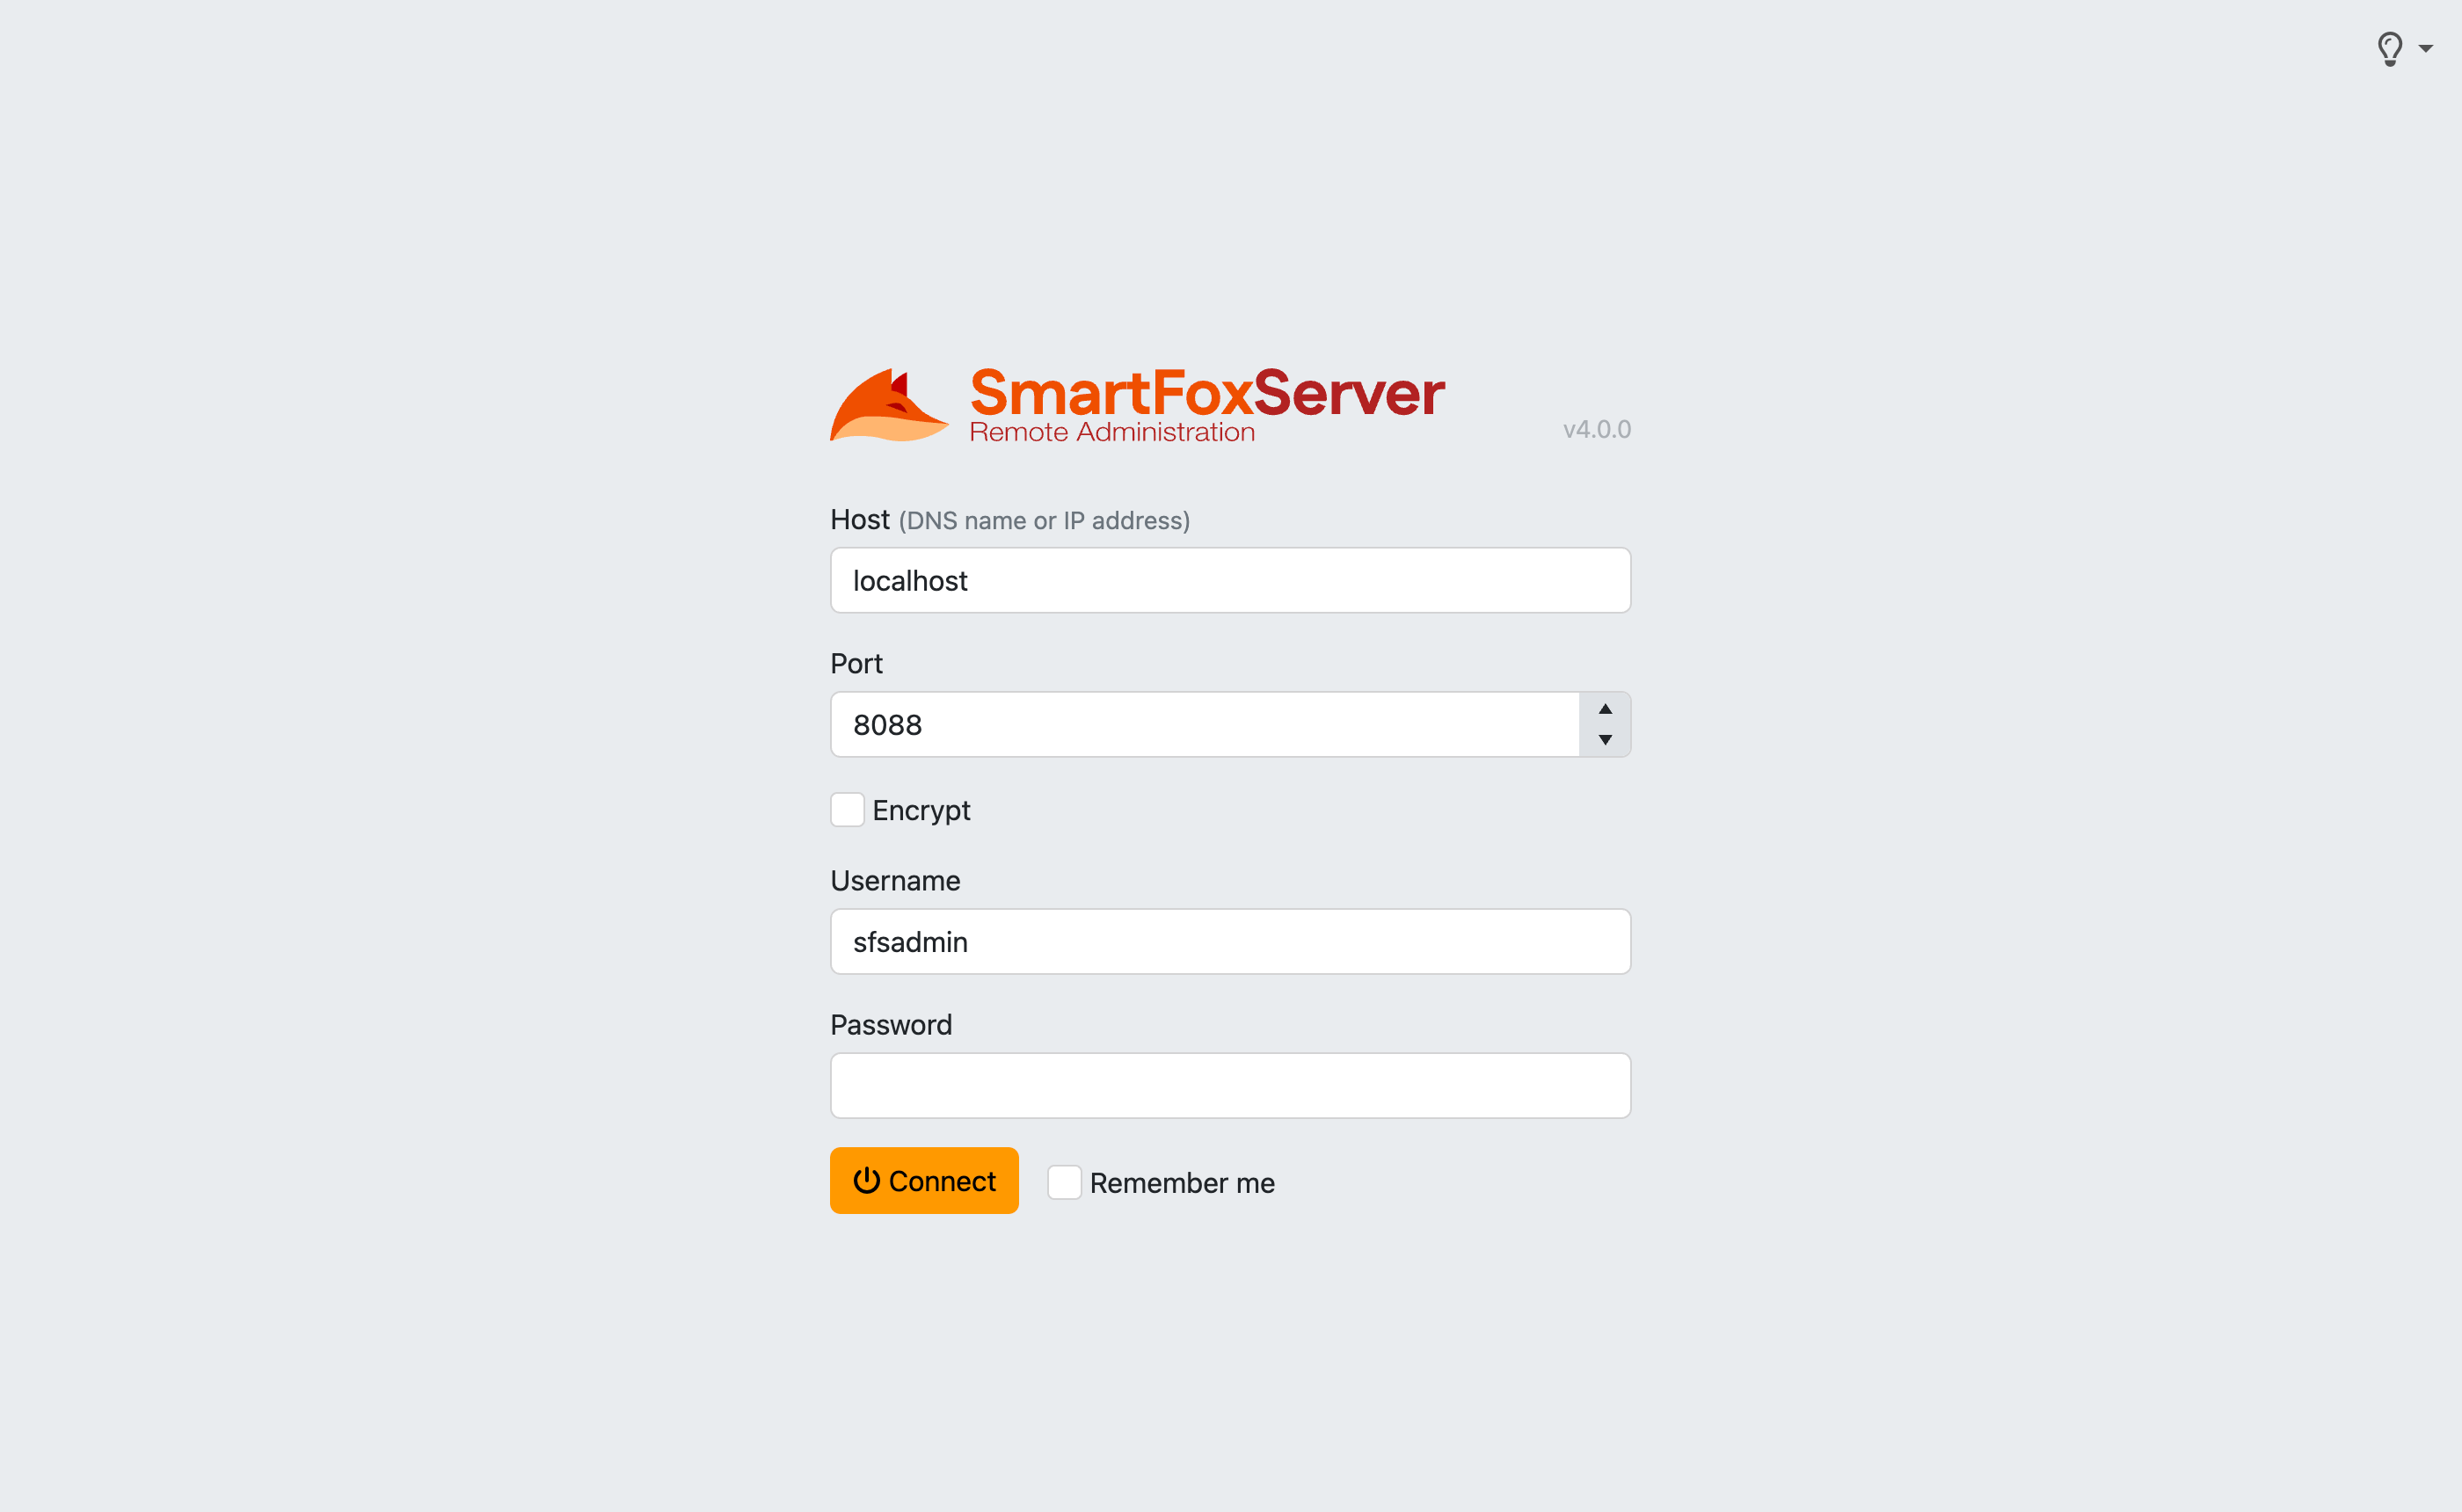The image size is (2462, 1512).
Task: Click the SmartFoxServer title text
Action: 1207,392
